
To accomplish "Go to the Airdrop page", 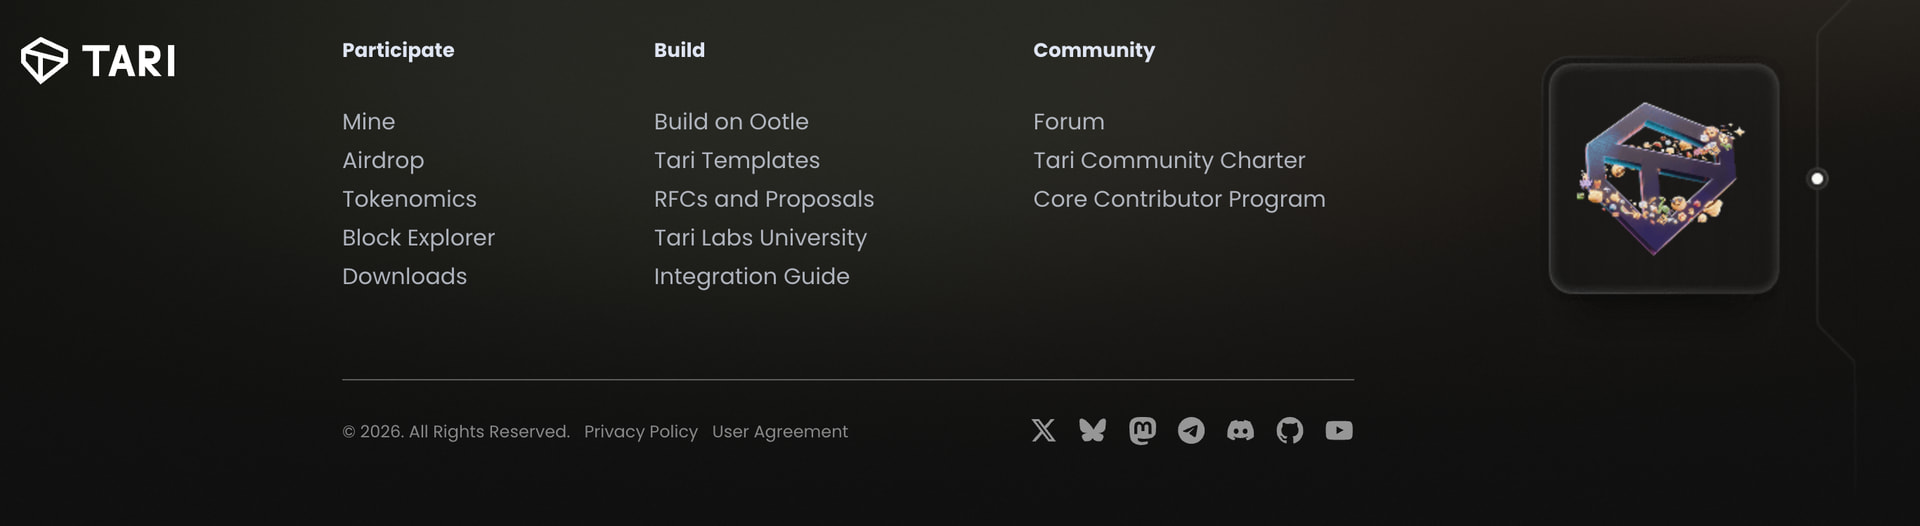I will coord(383,161).
